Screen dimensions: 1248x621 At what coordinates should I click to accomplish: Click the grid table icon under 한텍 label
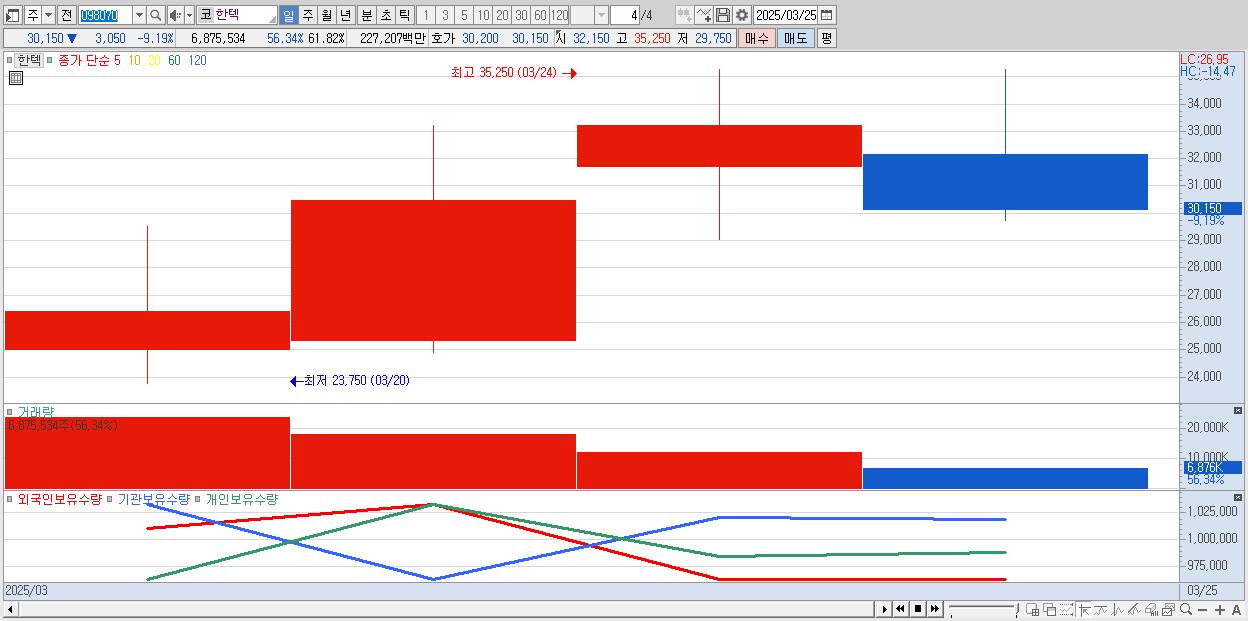tap(16, 78)
